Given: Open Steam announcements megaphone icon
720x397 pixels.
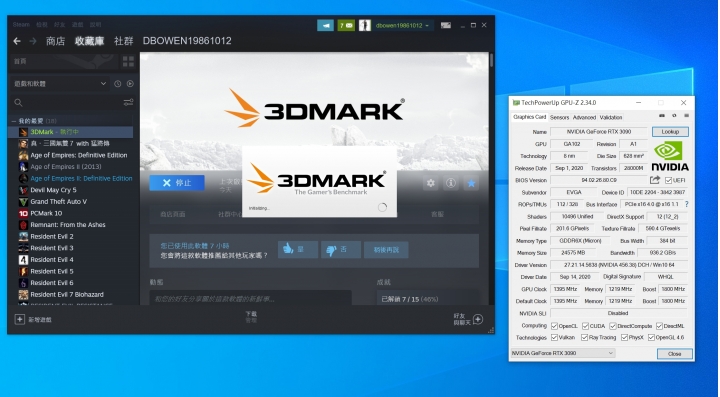Looking at the screenshot, I should (x=325, y=25).
